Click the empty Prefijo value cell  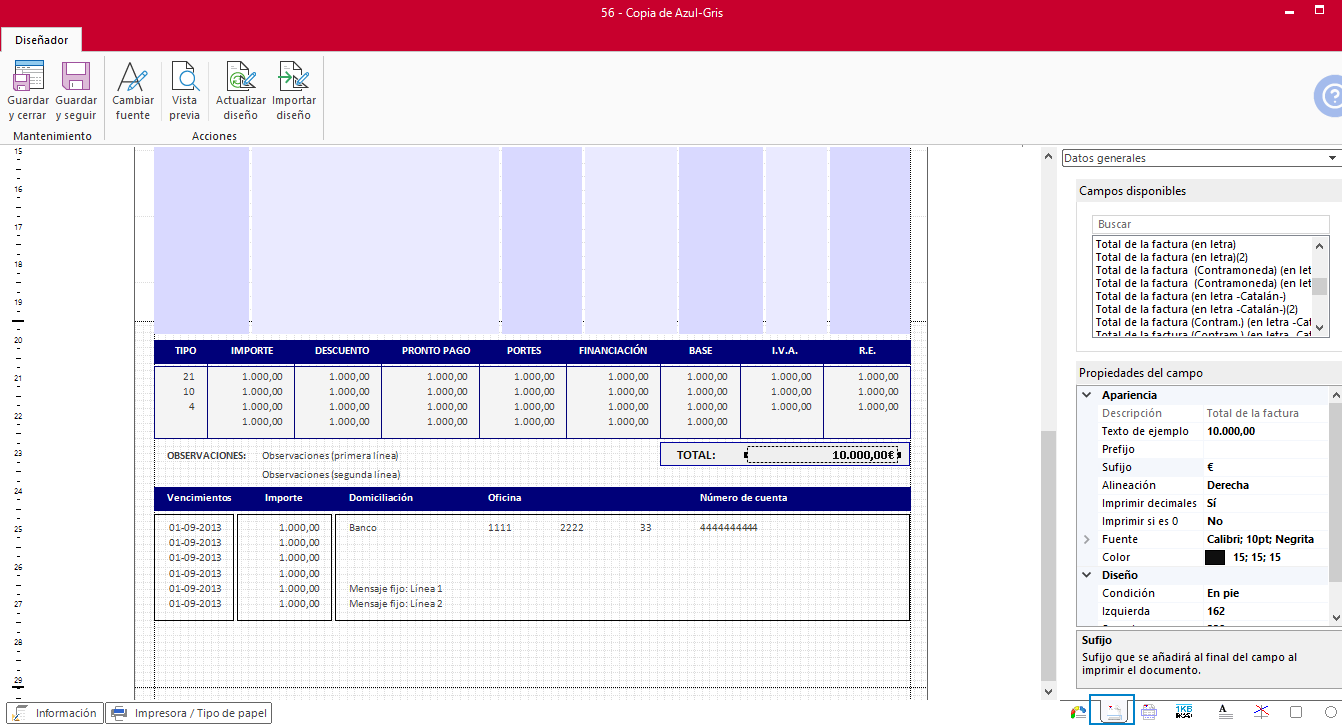[x=1267, y=449]
